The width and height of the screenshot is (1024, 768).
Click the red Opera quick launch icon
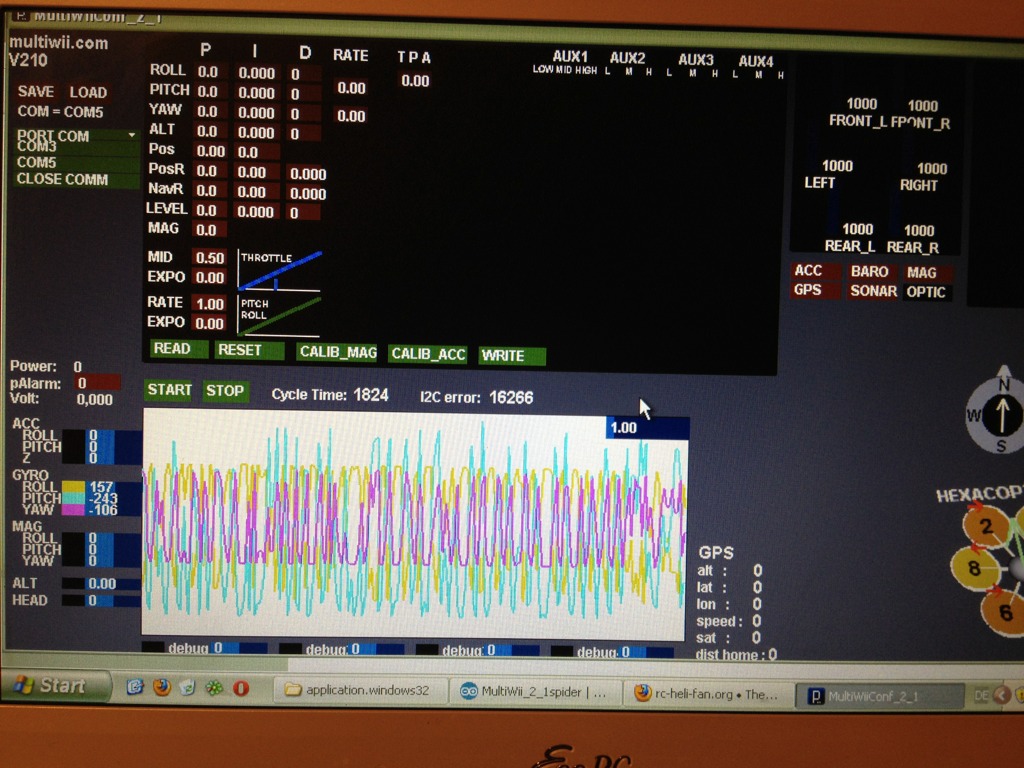[240, 688]
